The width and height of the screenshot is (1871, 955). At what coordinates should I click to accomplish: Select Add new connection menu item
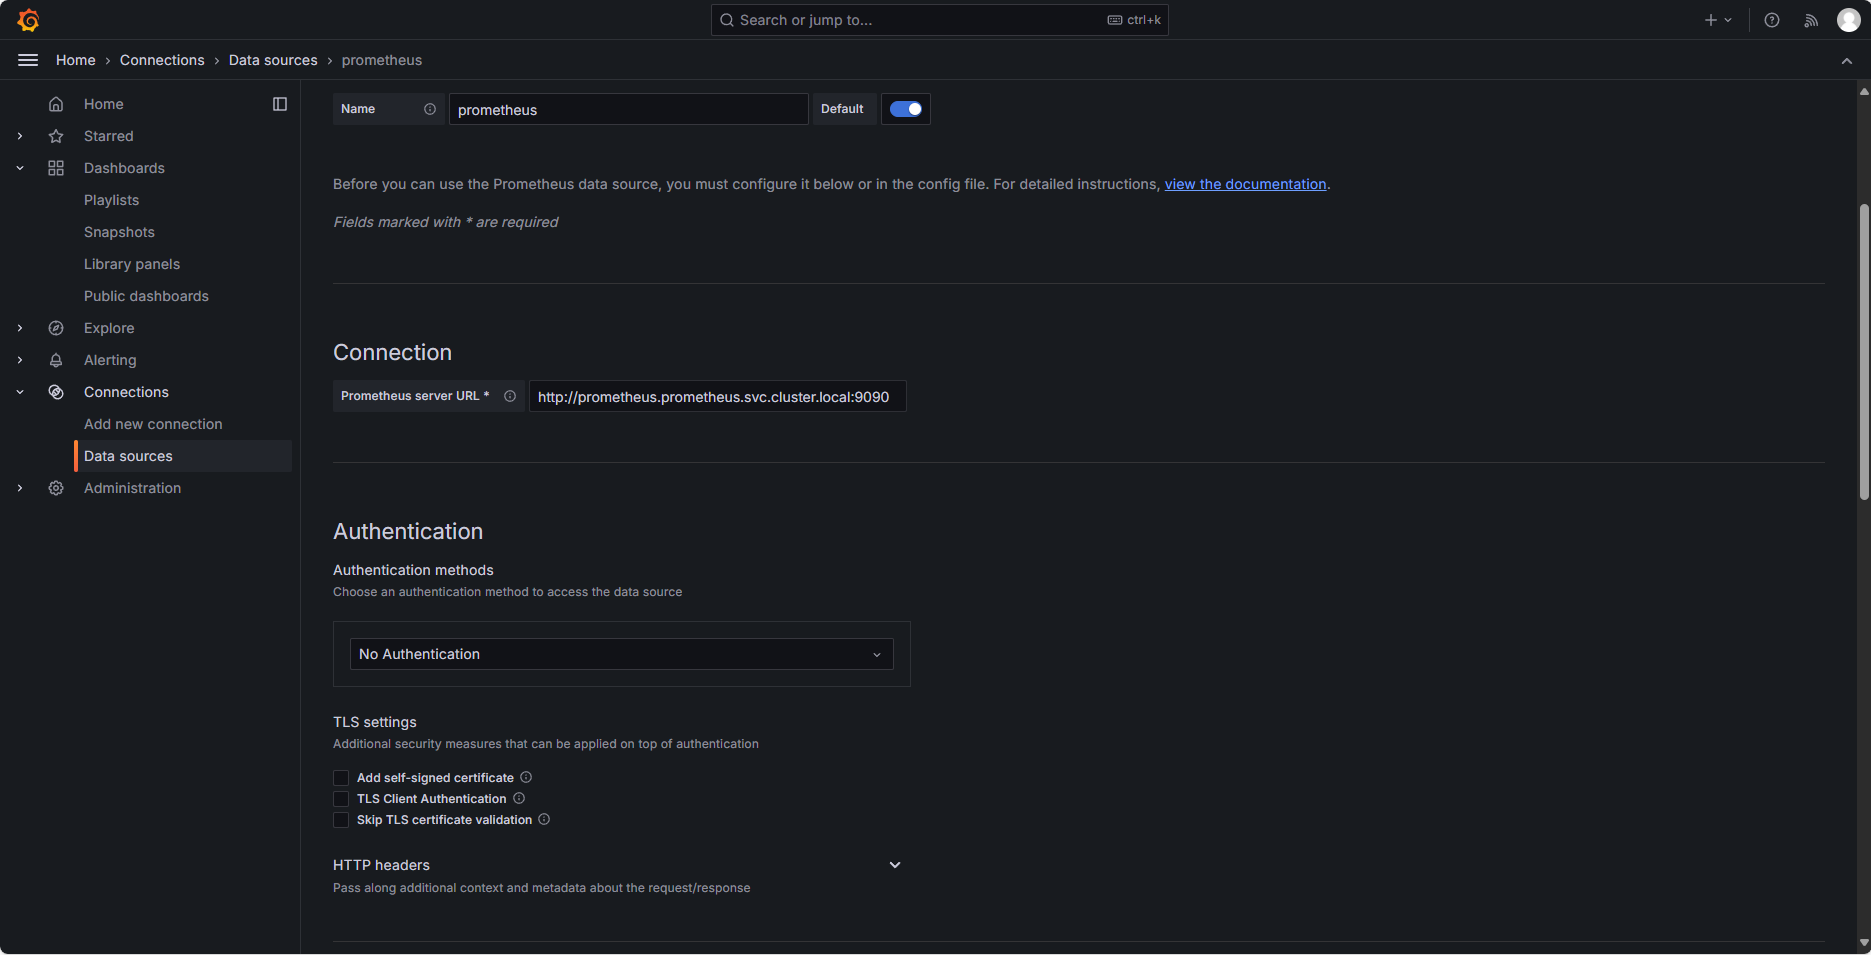tap(153, 424)
